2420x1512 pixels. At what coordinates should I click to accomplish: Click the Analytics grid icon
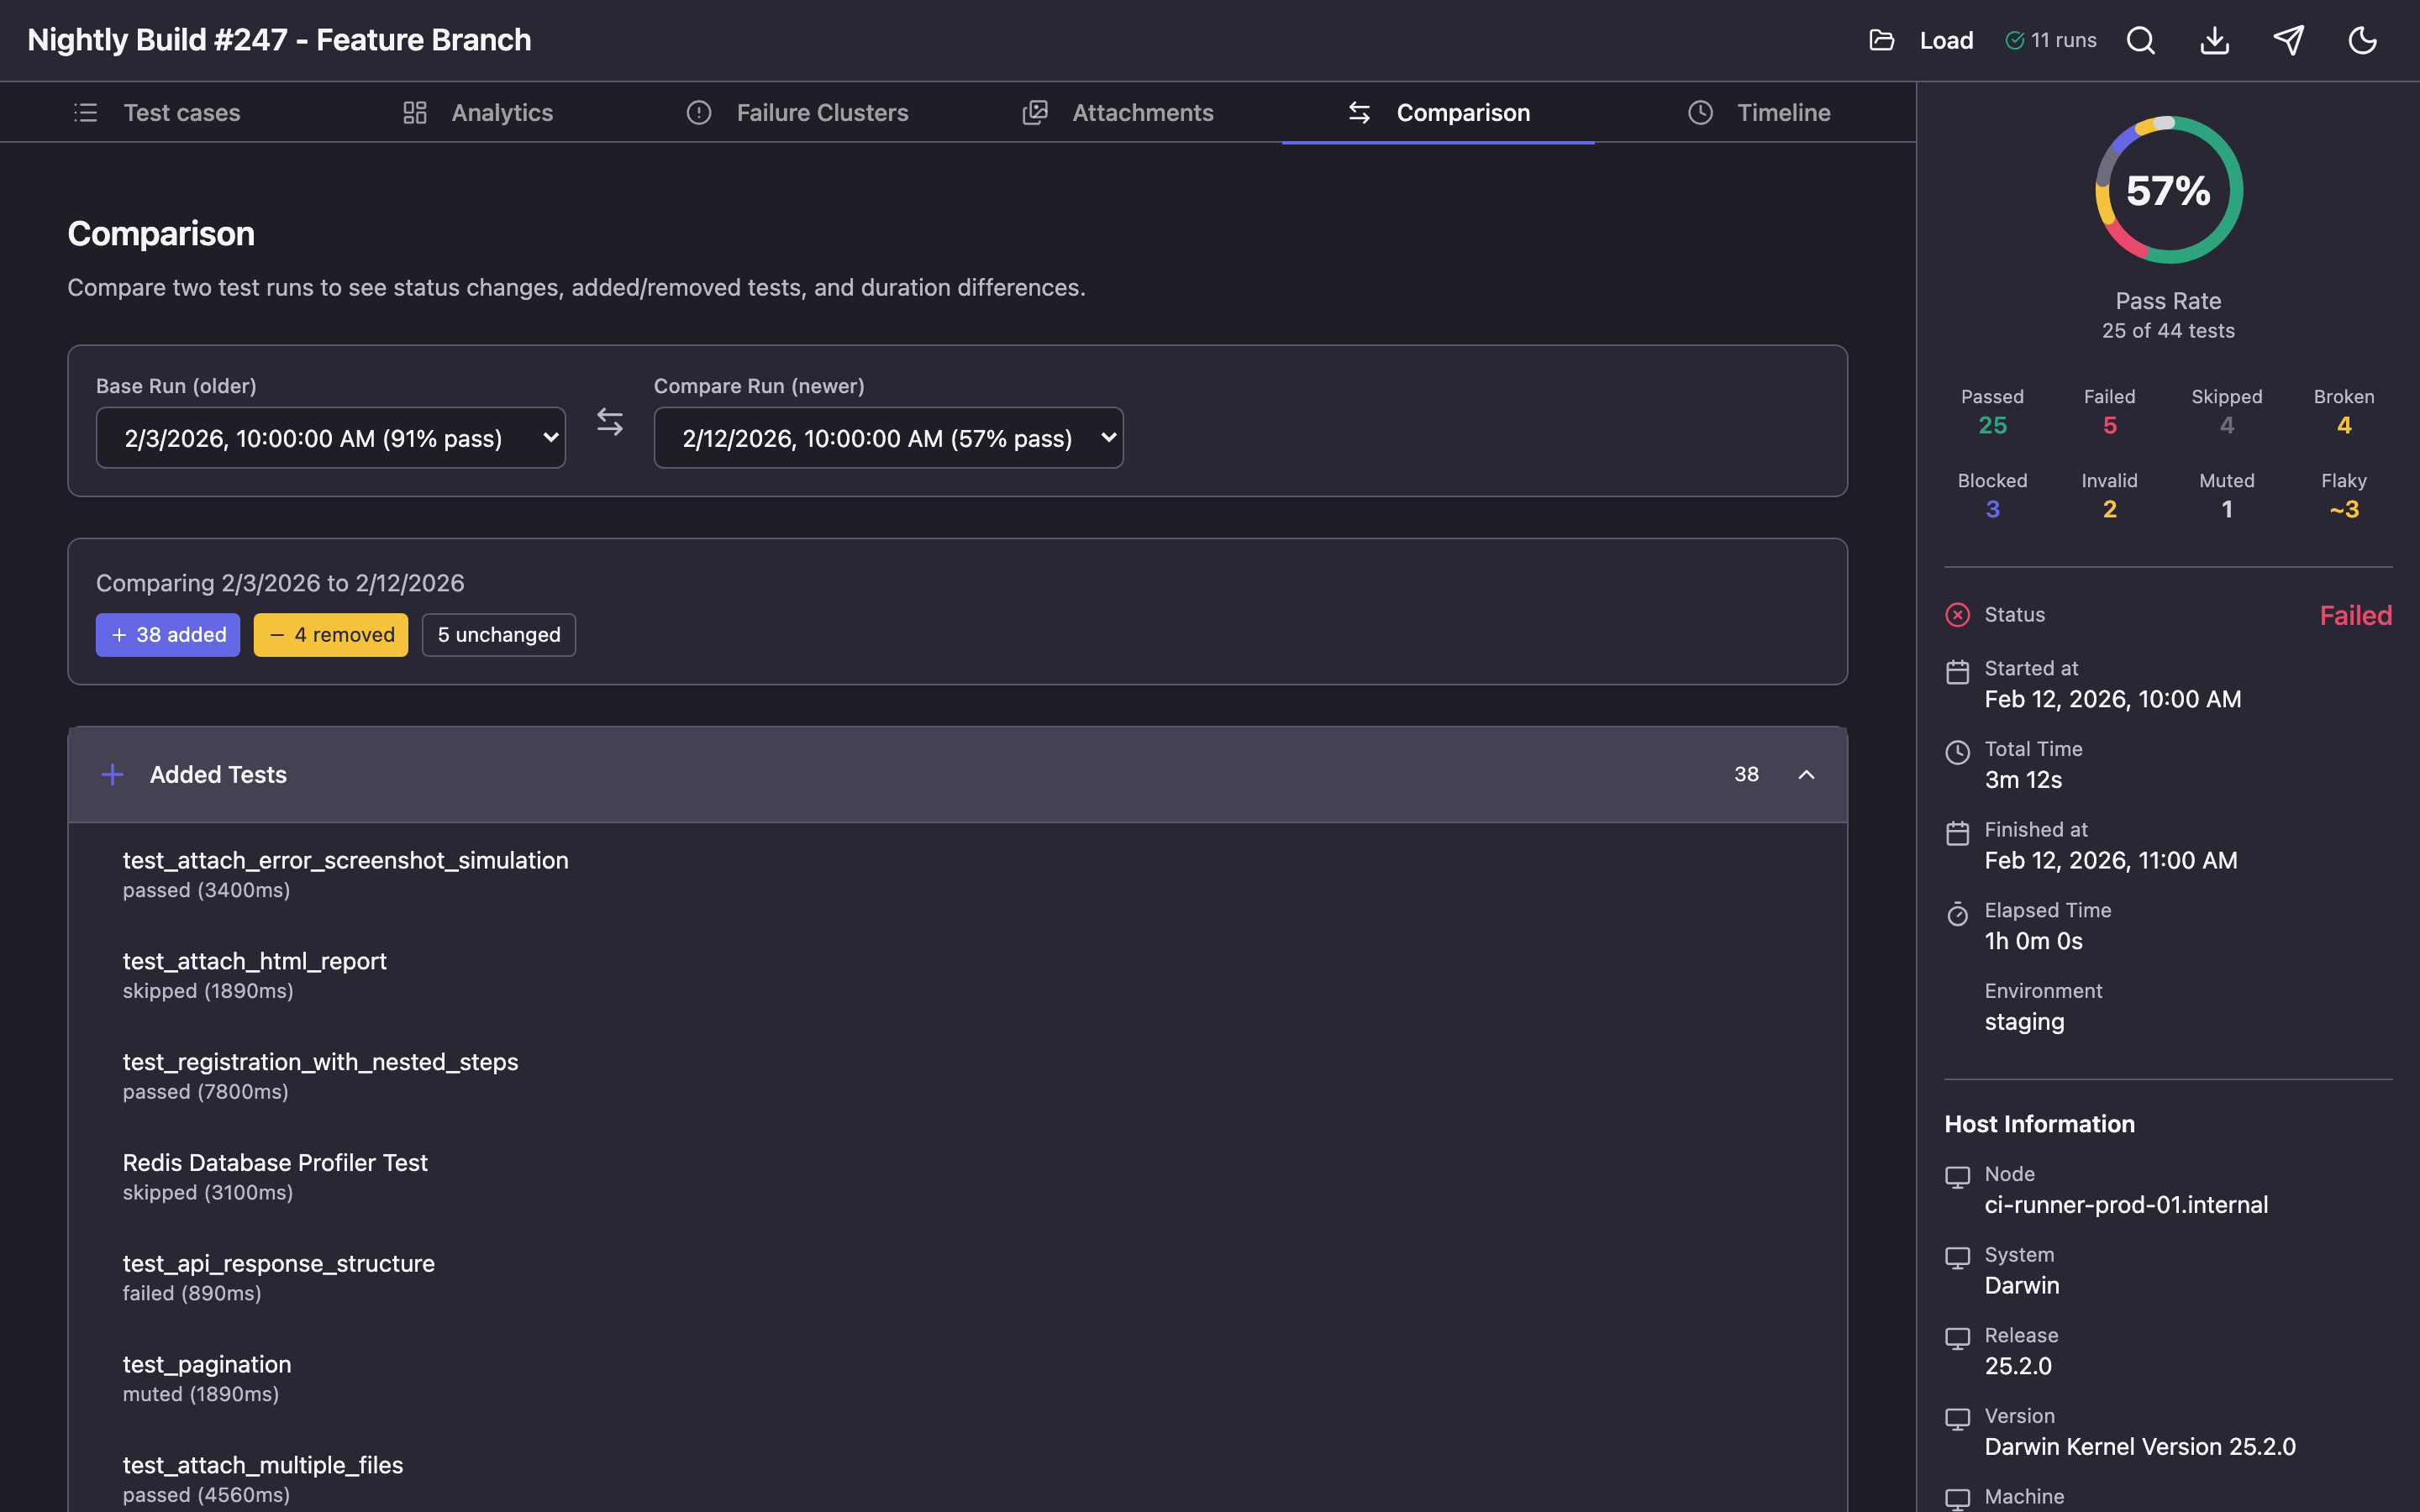[415, 112]
